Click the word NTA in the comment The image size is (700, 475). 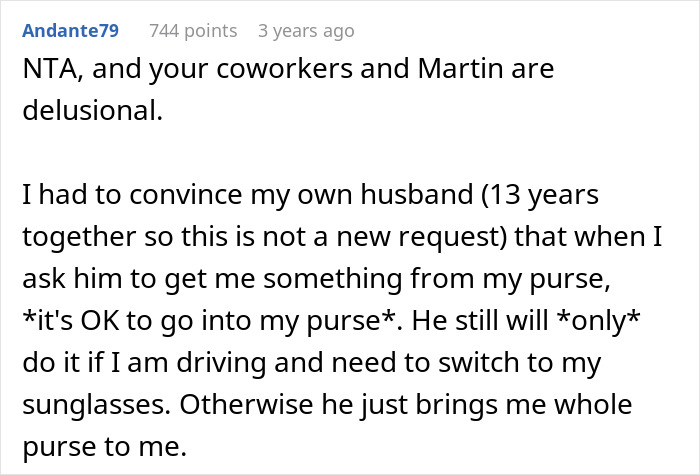pos(47,71)
